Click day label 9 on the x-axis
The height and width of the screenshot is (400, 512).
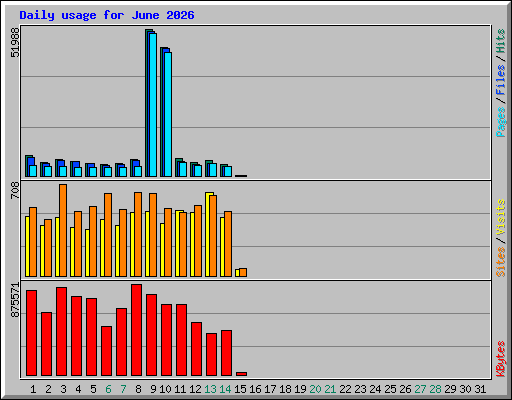[x=153, y=389]
